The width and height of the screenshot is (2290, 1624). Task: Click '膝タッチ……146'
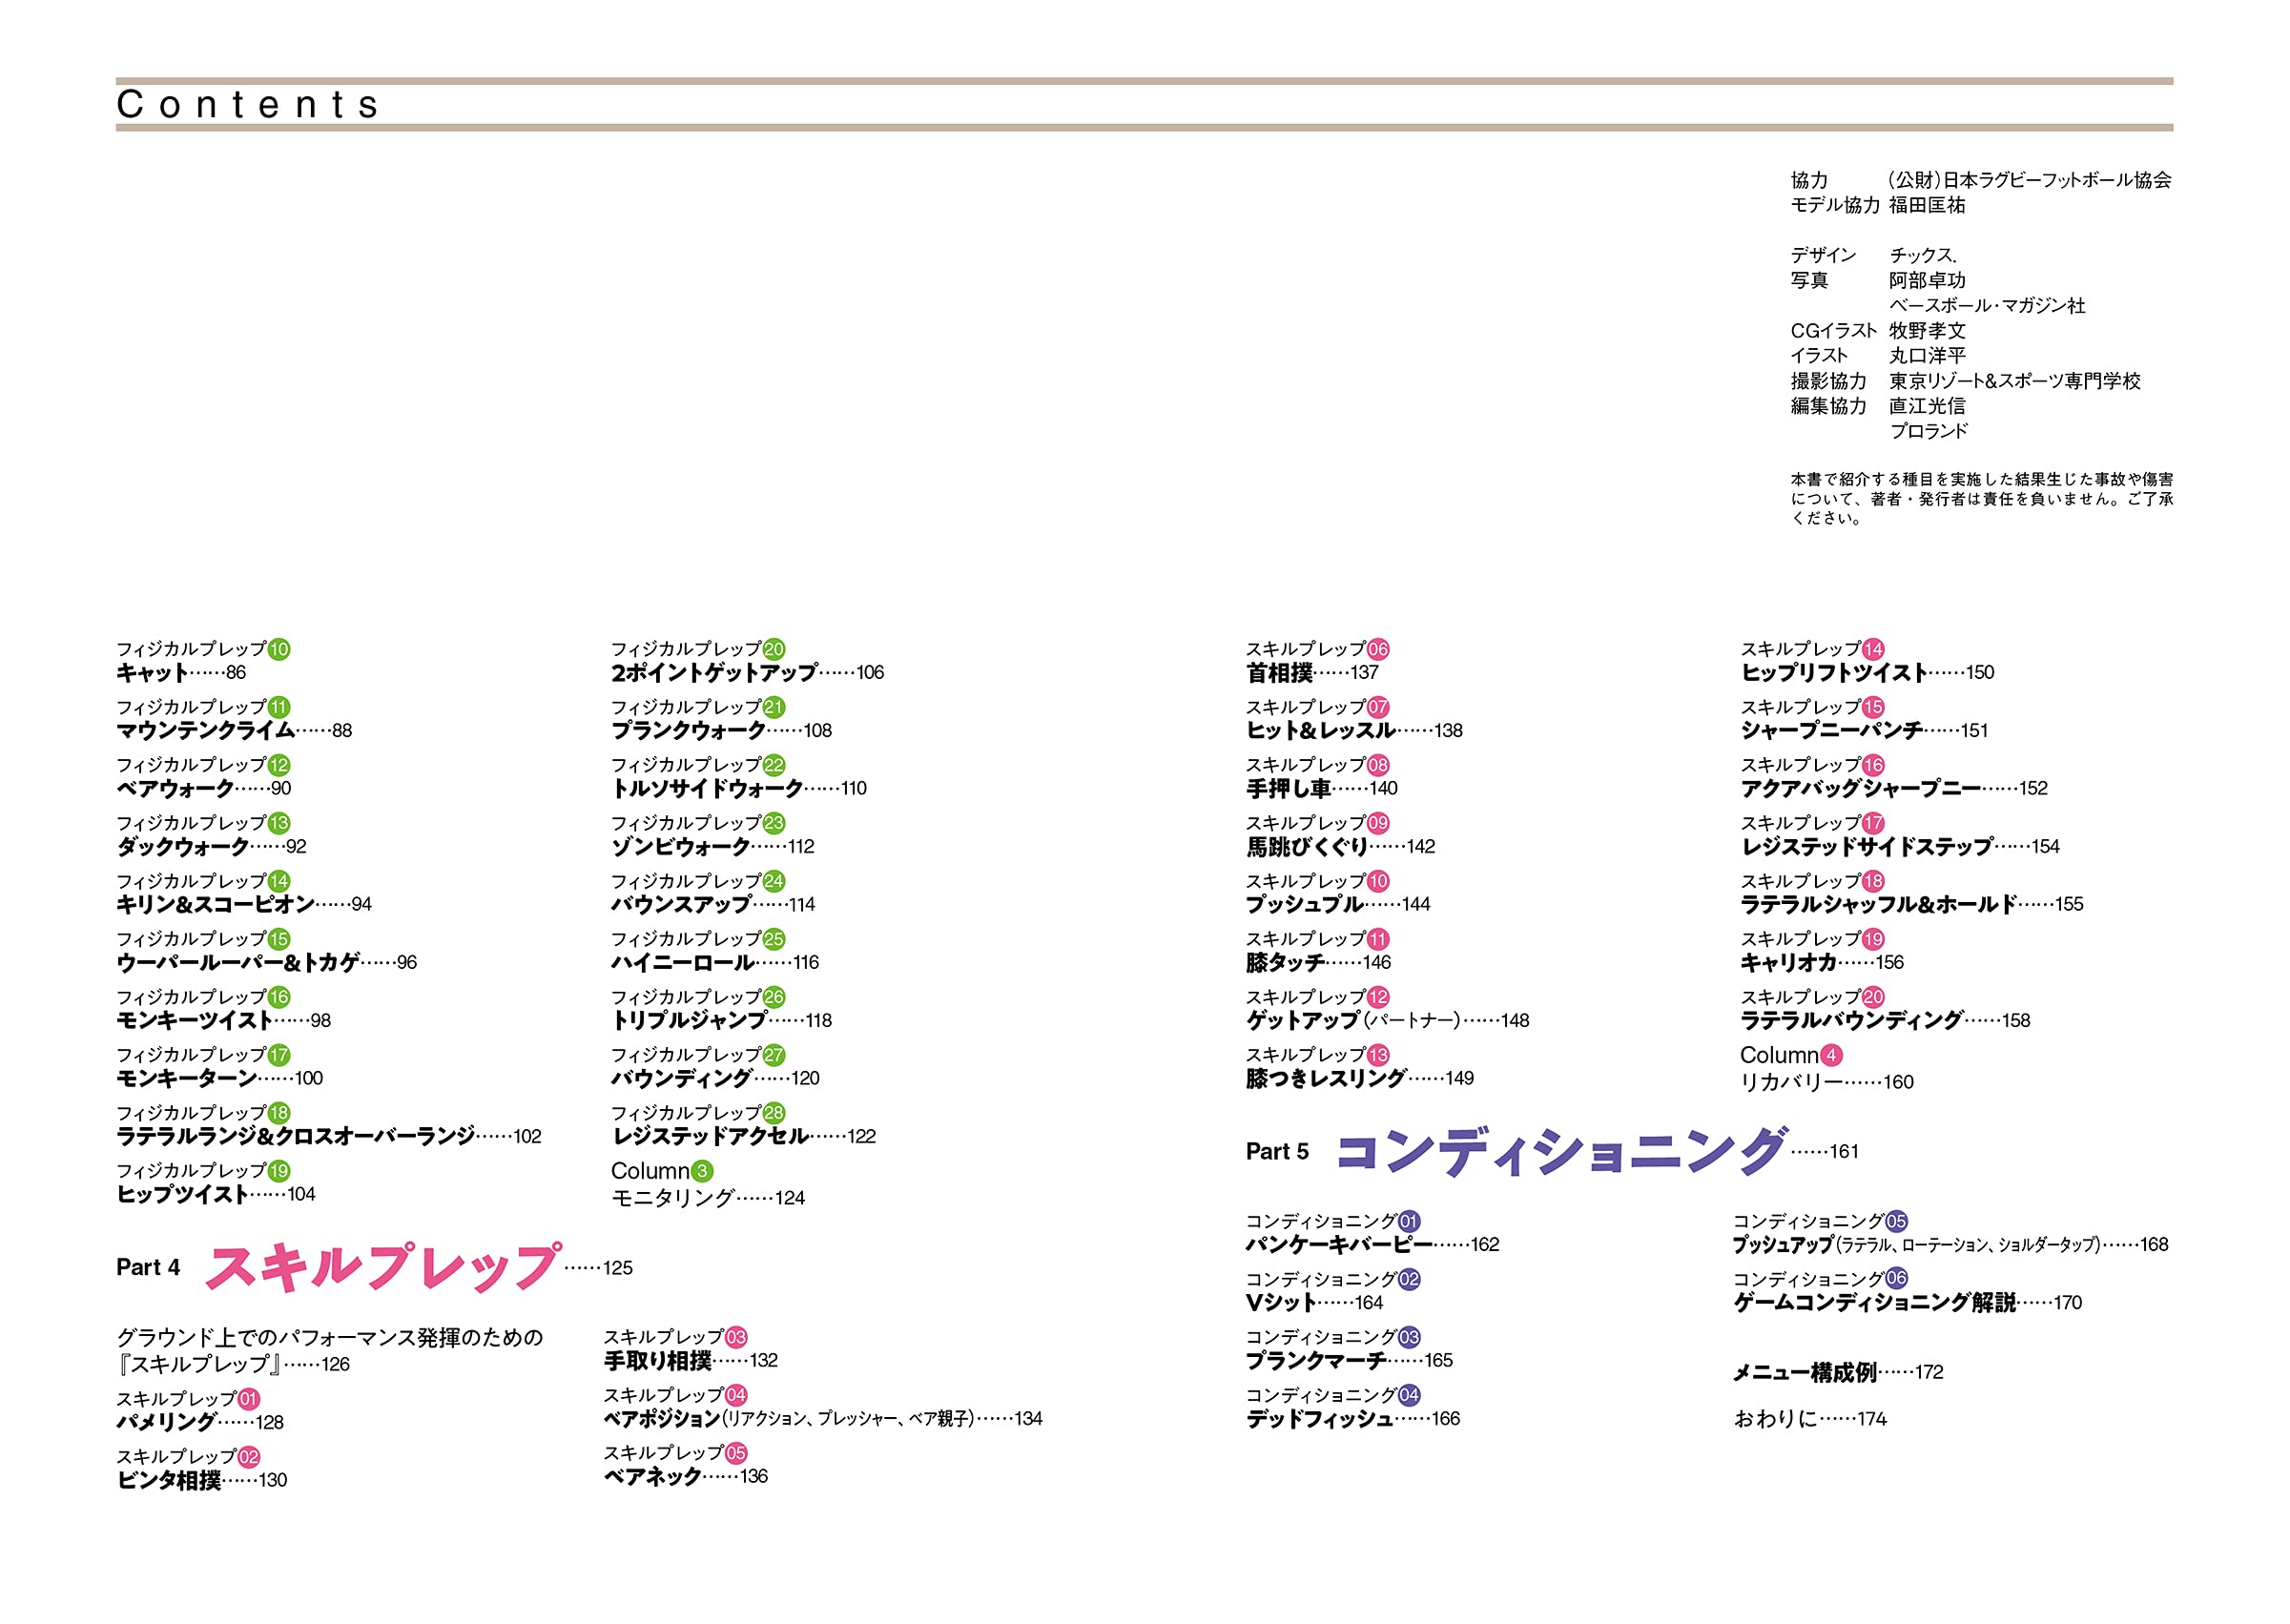[x=1318, y=962]
